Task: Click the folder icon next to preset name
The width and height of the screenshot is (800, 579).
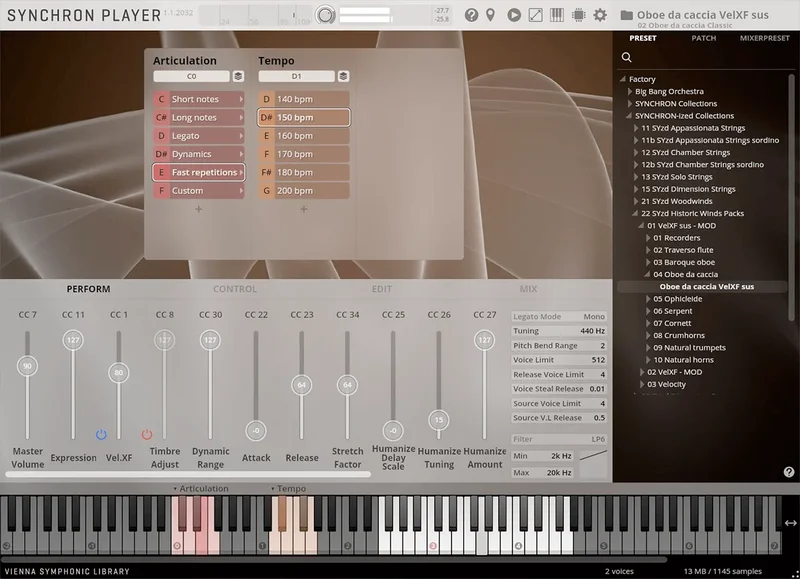Action: pos(627,15)
